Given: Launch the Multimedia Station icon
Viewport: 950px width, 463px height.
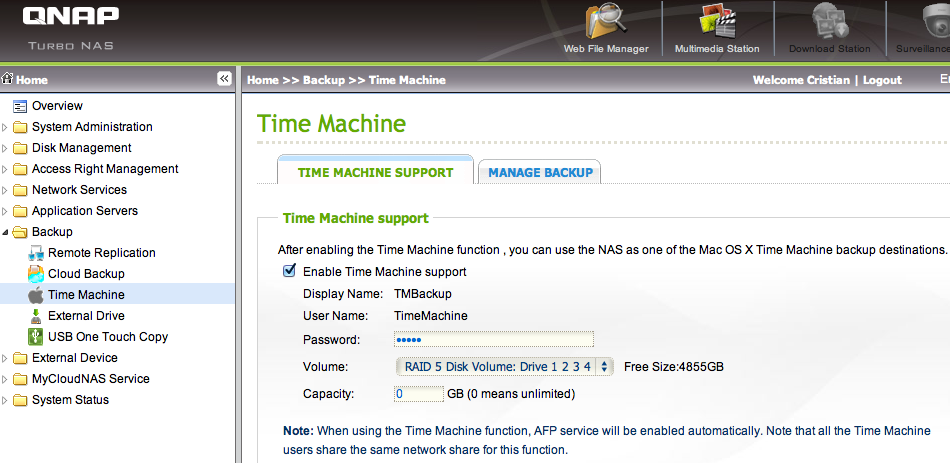Looking at the screenshot, I should 716,22.
